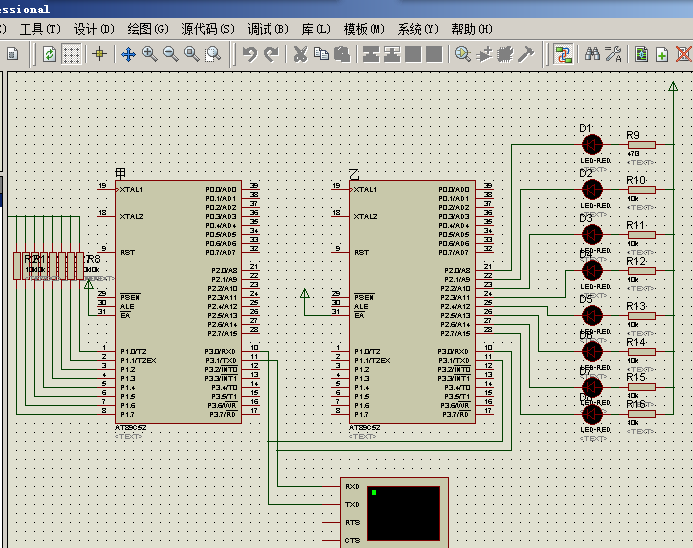Select the Zoom to Area tool
This screenshot has width=693, height=548.
pos(213,54)
